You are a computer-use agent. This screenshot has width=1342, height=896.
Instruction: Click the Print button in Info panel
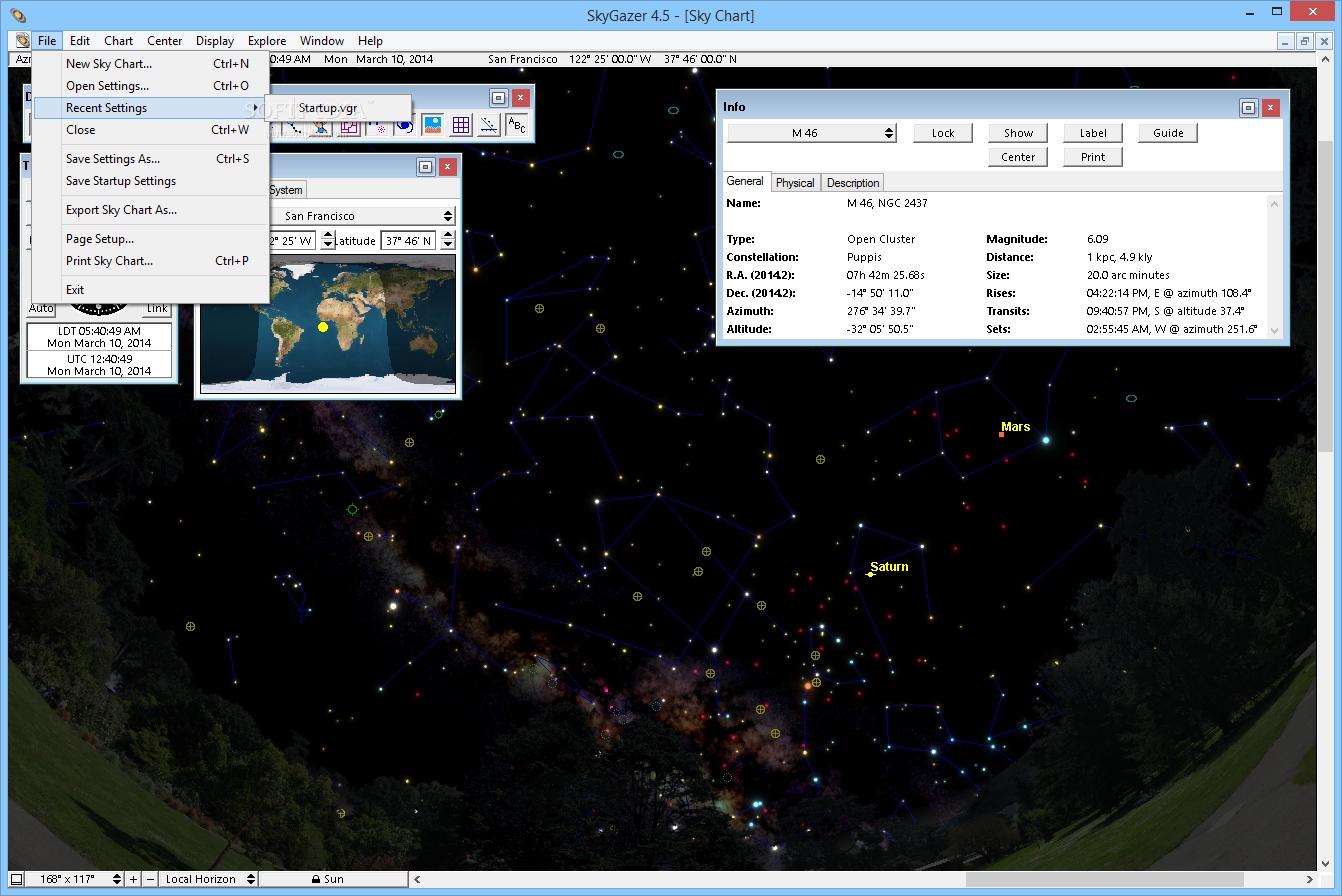[1093, 157]
